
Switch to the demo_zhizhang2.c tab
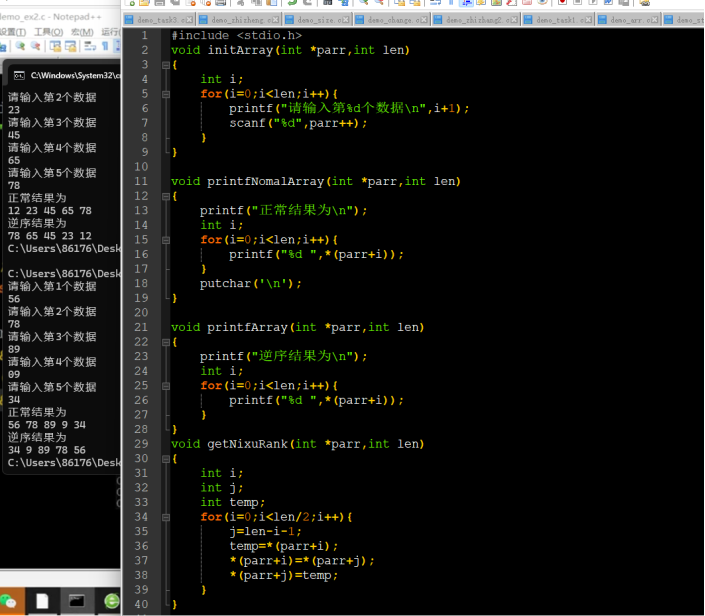tap(476, 20)
